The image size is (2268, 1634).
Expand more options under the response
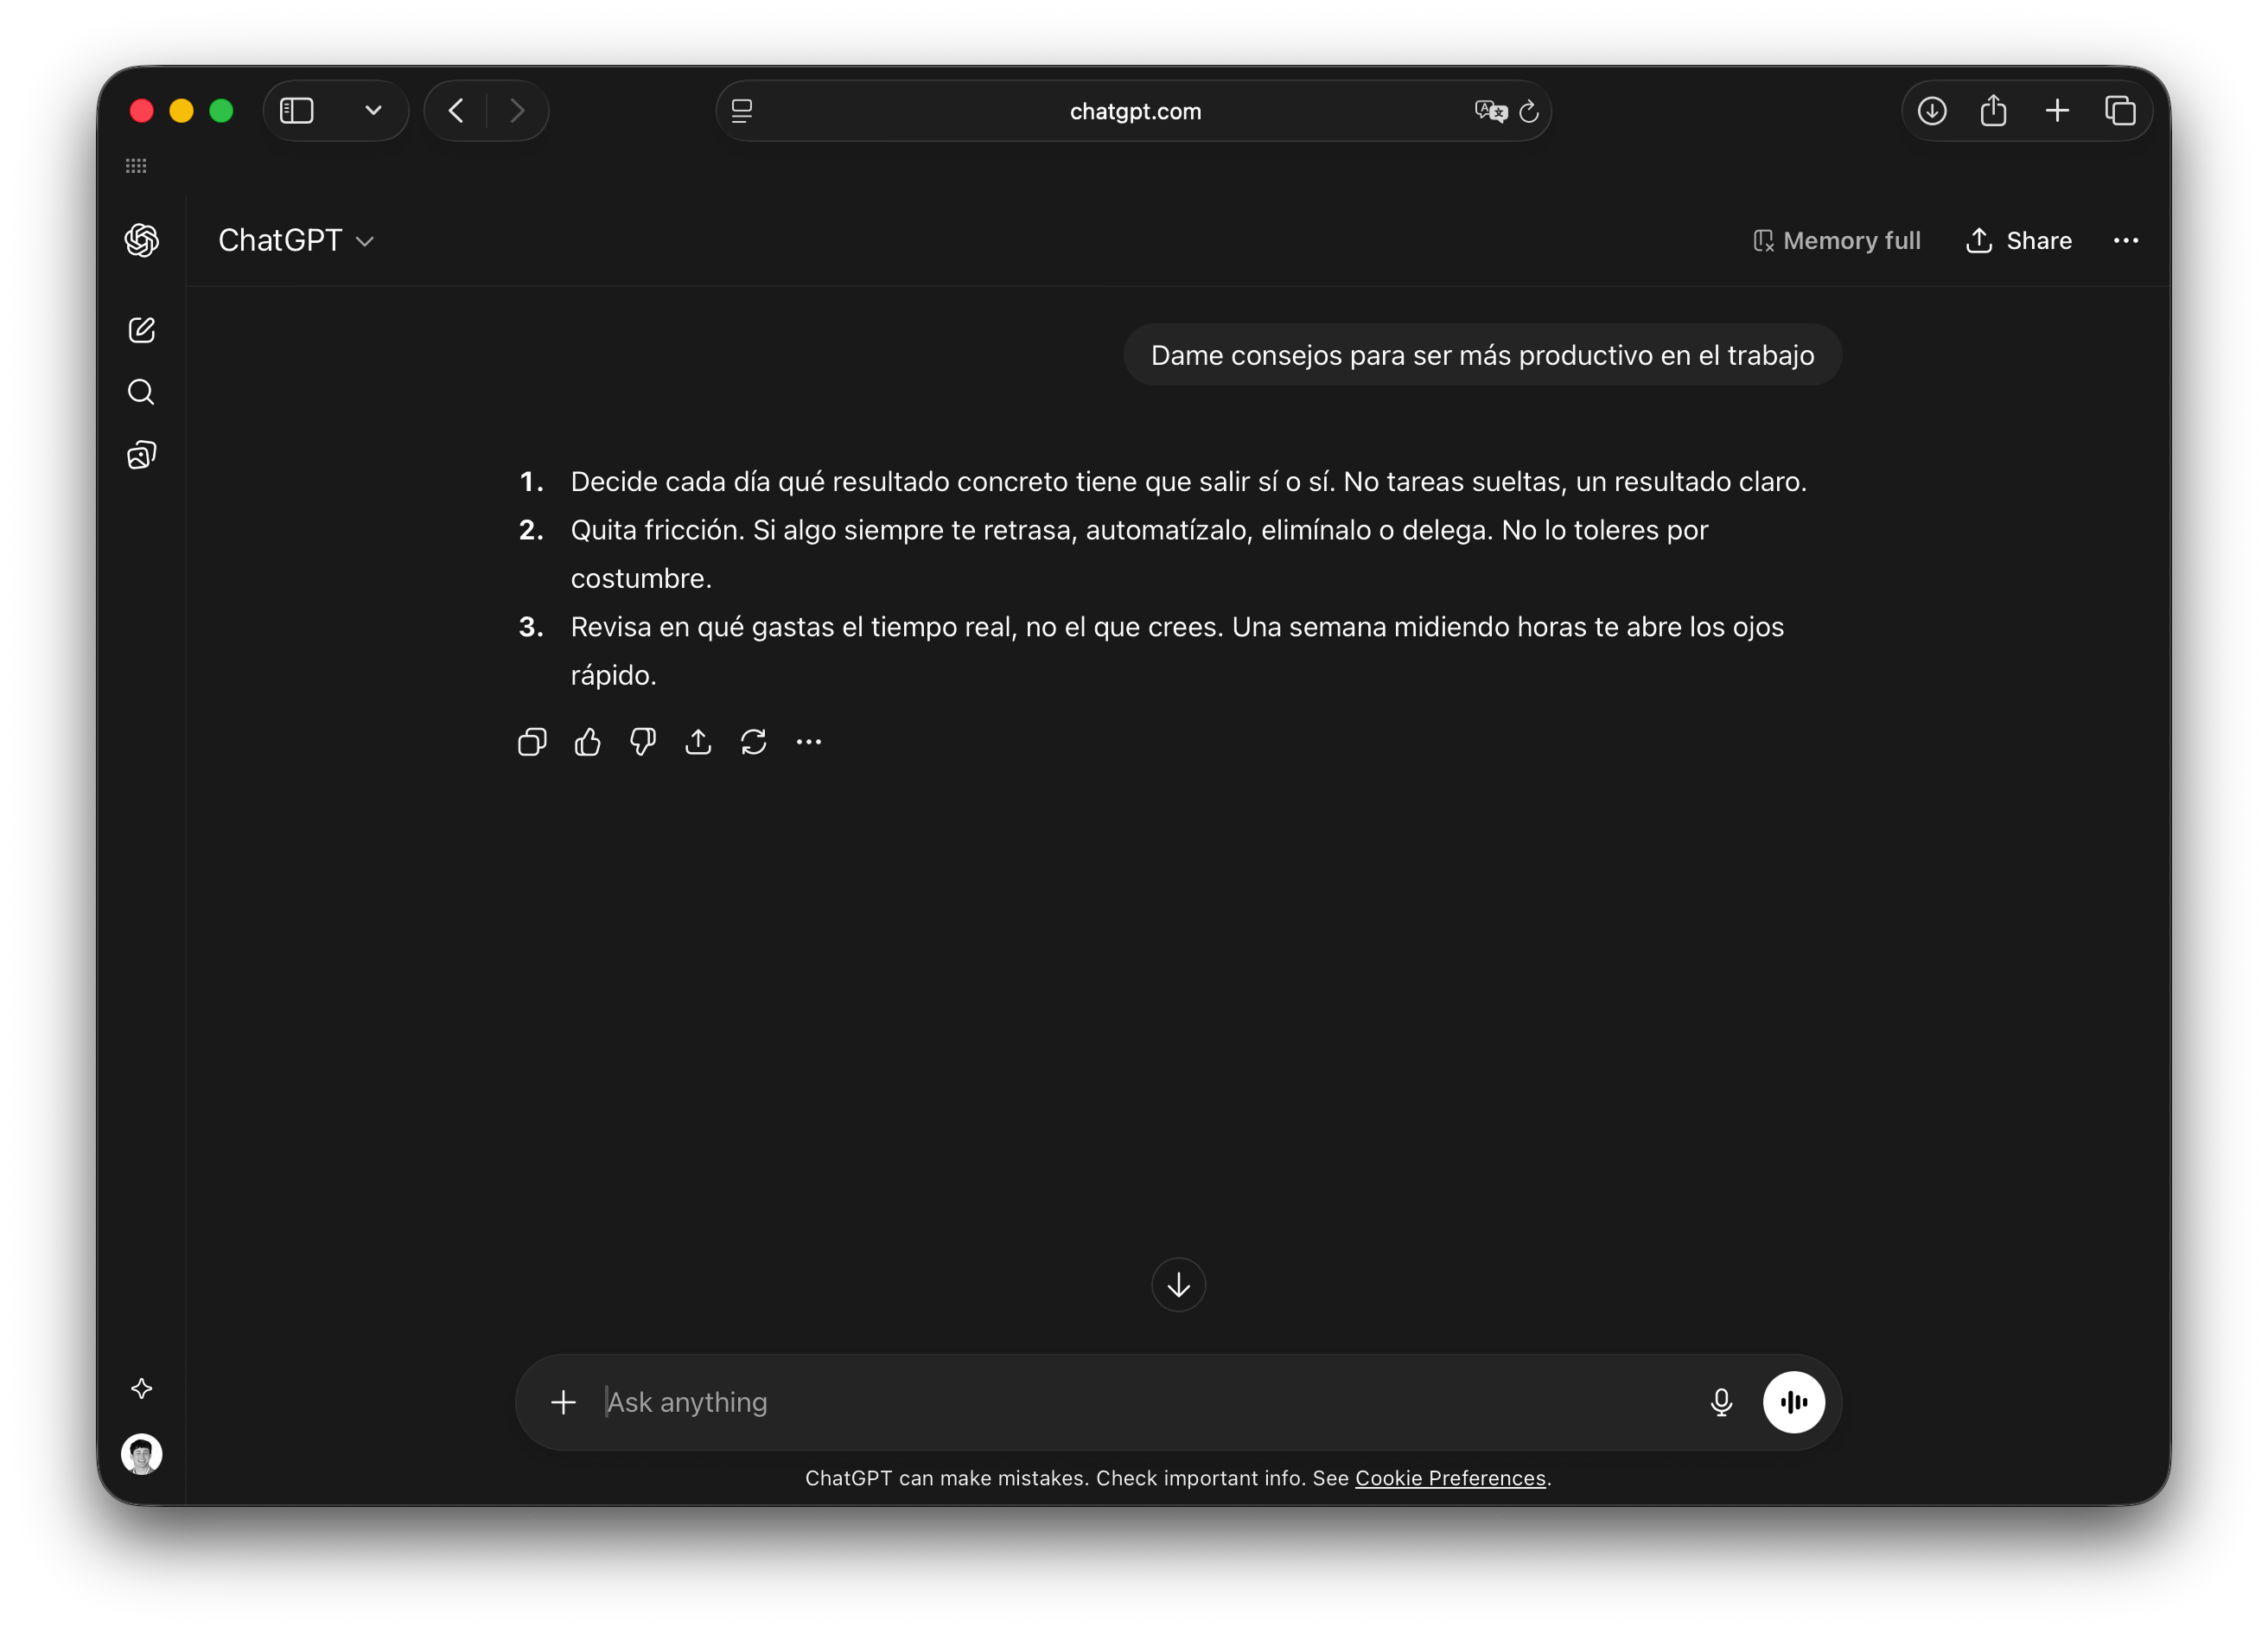coord(808,741)
